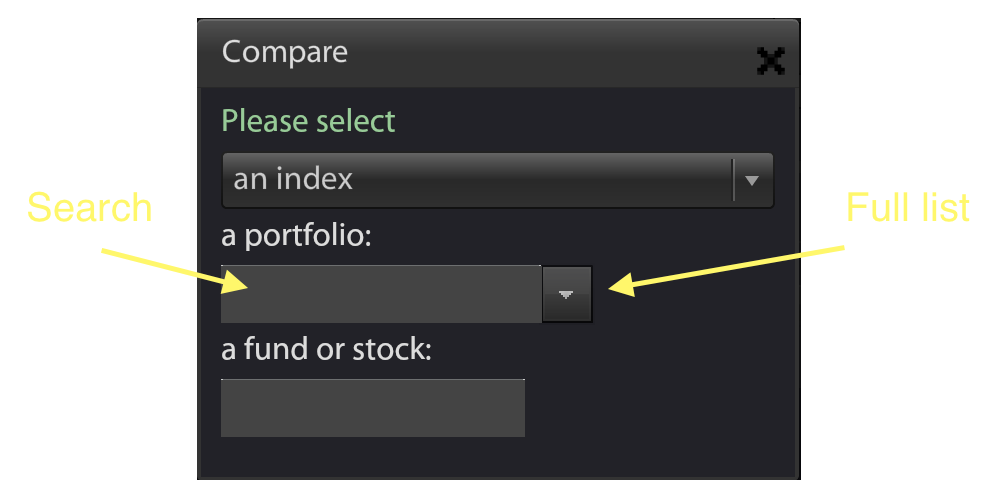Click the yellow "Search" annotation text
The height and width of the screenshot is (496, 1004).
[89, 208]
